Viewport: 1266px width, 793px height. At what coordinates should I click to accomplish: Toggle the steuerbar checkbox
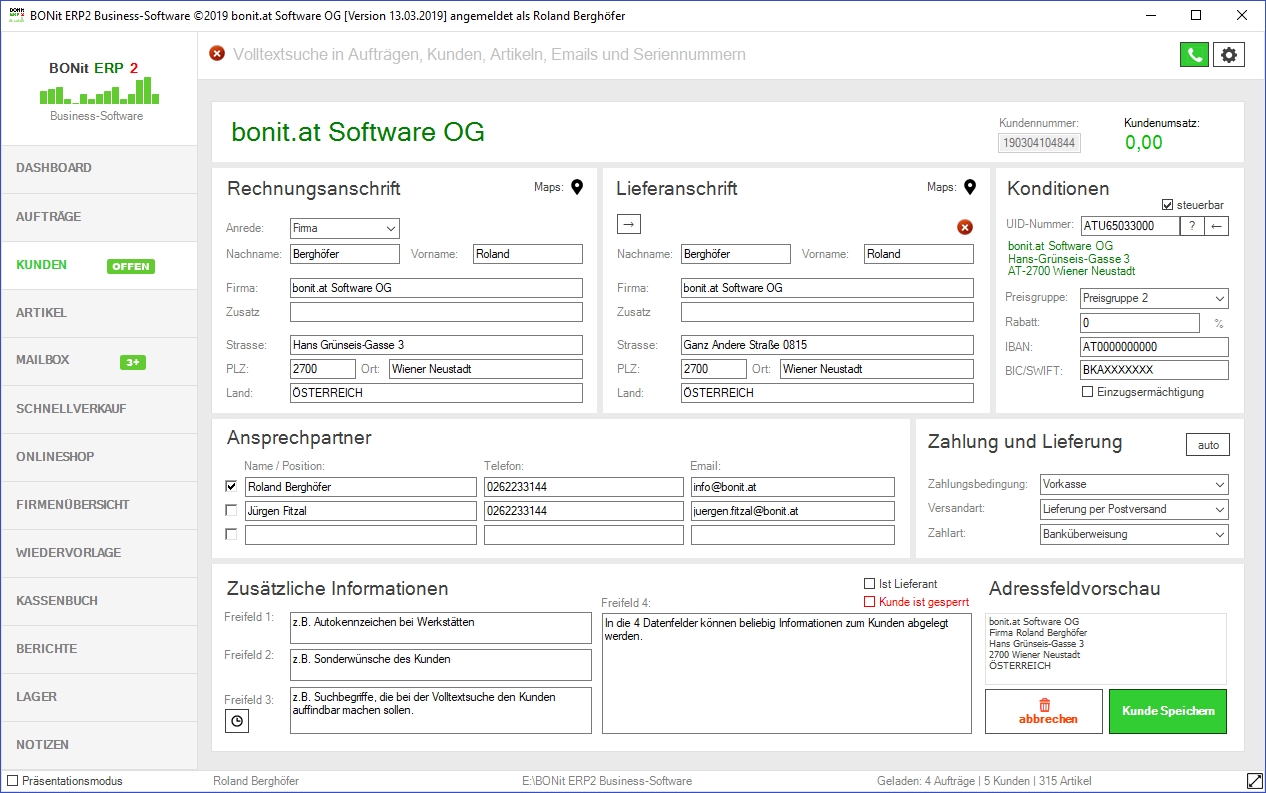pos(1168,205)
